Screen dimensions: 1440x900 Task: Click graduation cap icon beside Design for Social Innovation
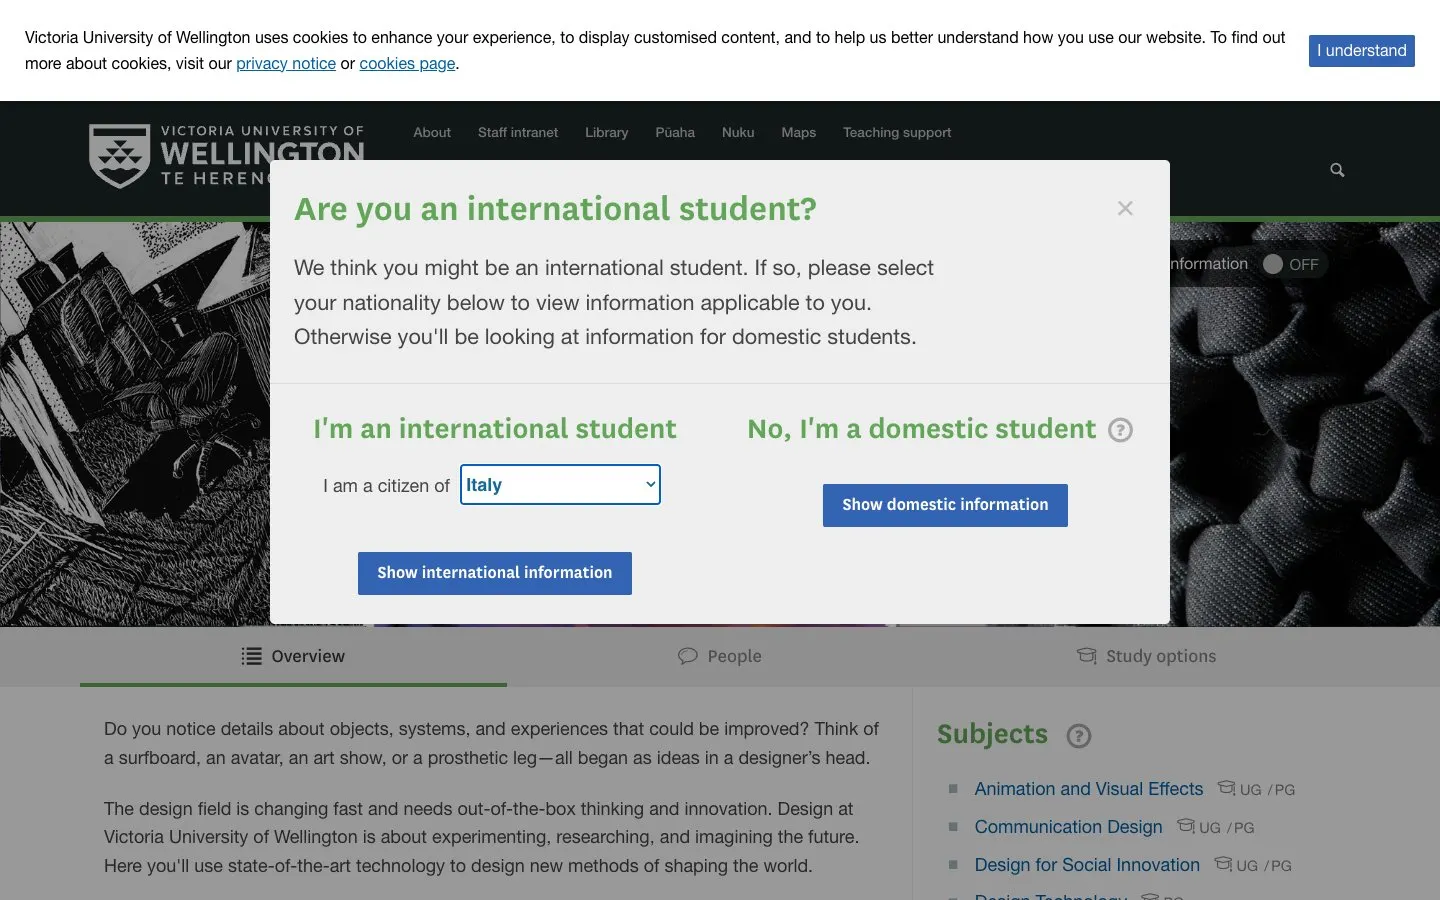[x=1223, y=864]
